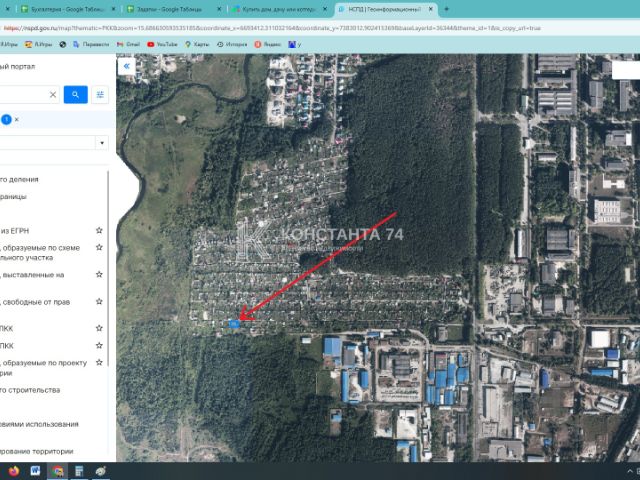
Task: Click the layer list vertical scrollbar
Action: [108, 269]
